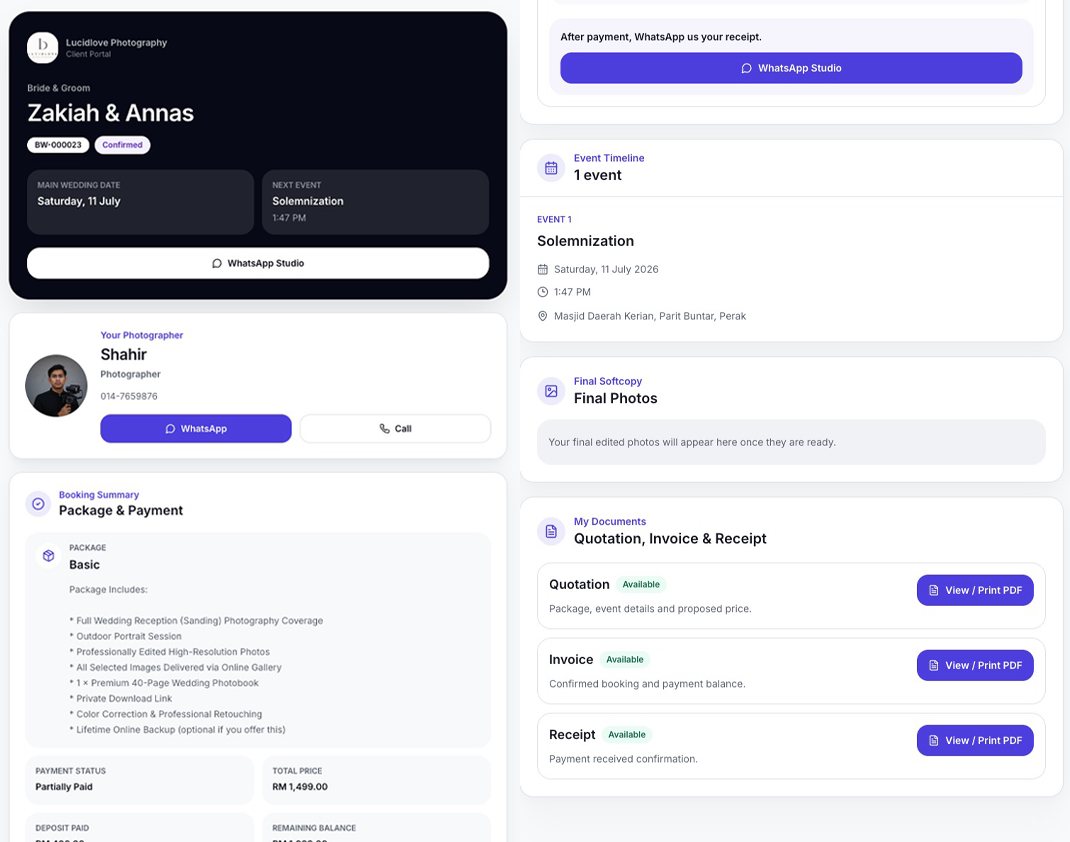The image size is (1070, 842).
Task: Click the calendar icon next to Saturday, 11 July 2026
Action: [x=543, y=270]
